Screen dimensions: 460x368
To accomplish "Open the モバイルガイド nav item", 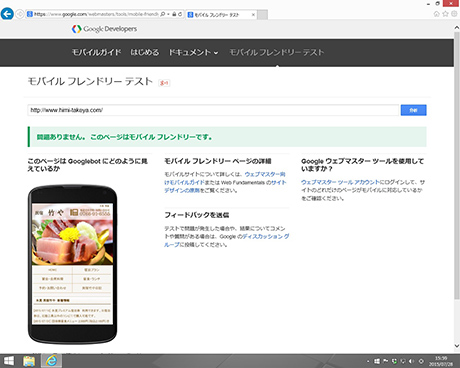I will (97, 52).
